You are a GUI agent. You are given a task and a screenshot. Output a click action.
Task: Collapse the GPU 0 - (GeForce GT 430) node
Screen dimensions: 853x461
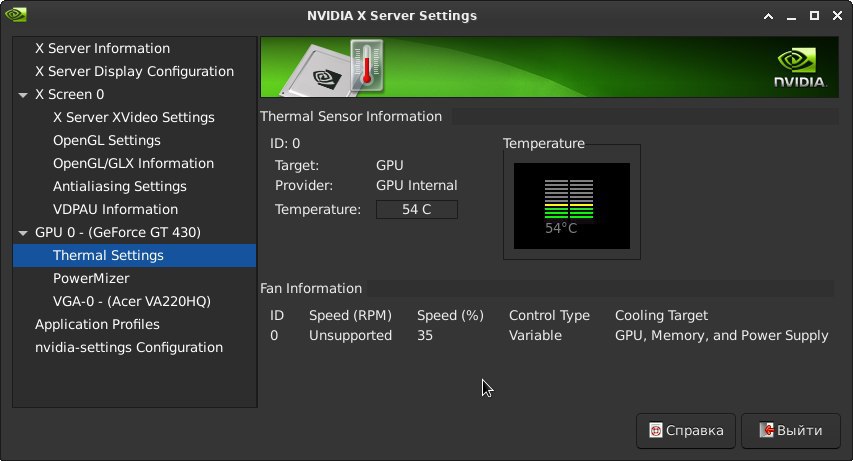[x=23, y=233]
